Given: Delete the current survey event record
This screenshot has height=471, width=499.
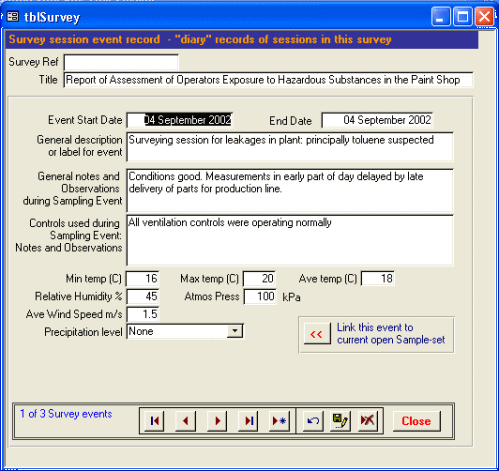Looking at the screenshot, I should (368, 421).
